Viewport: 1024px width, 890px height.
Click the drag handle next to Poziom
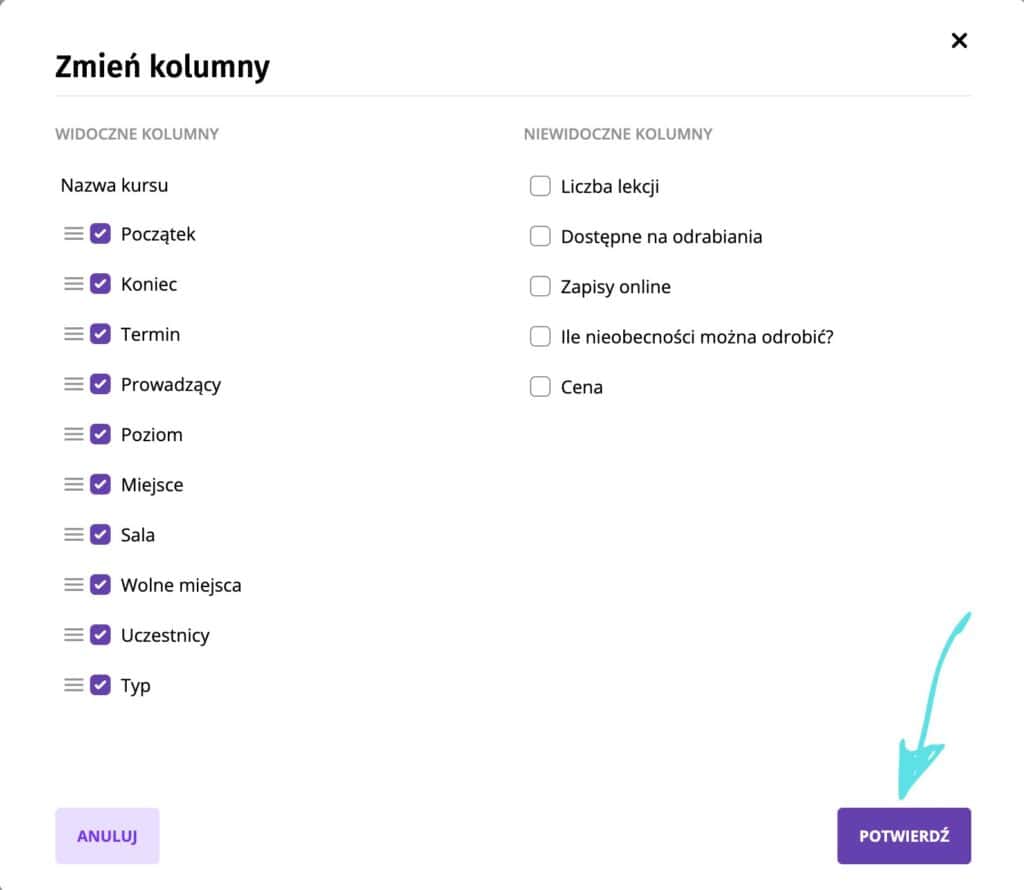coord(74,434)
